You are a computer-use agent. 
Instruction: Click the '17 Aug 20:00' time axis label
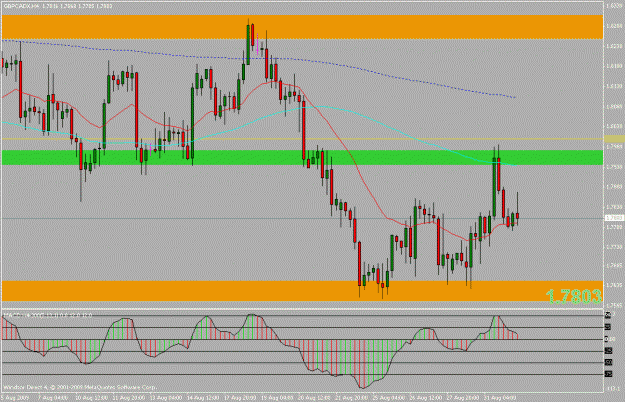(240, 398)
